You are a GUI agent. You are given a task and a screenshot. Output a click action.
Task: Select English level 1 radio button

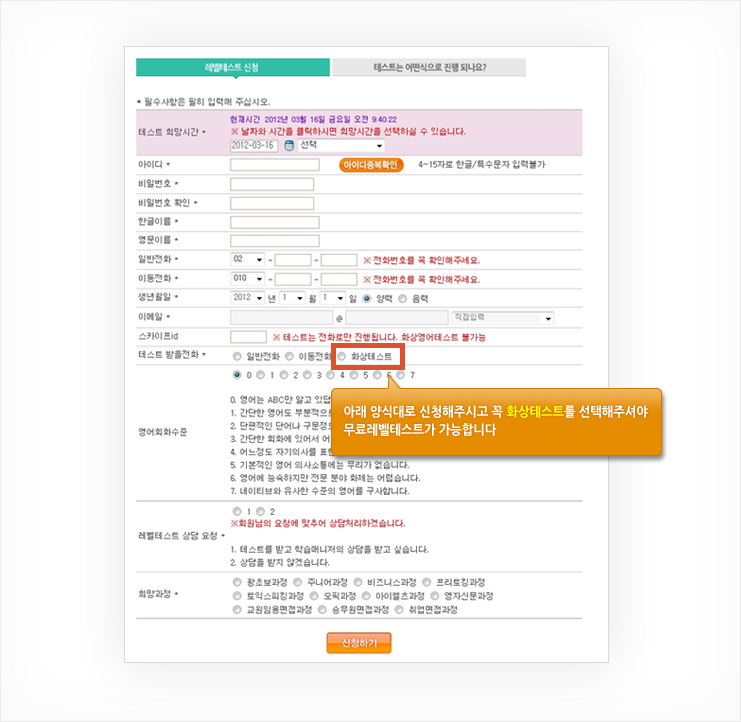[260, 375]
